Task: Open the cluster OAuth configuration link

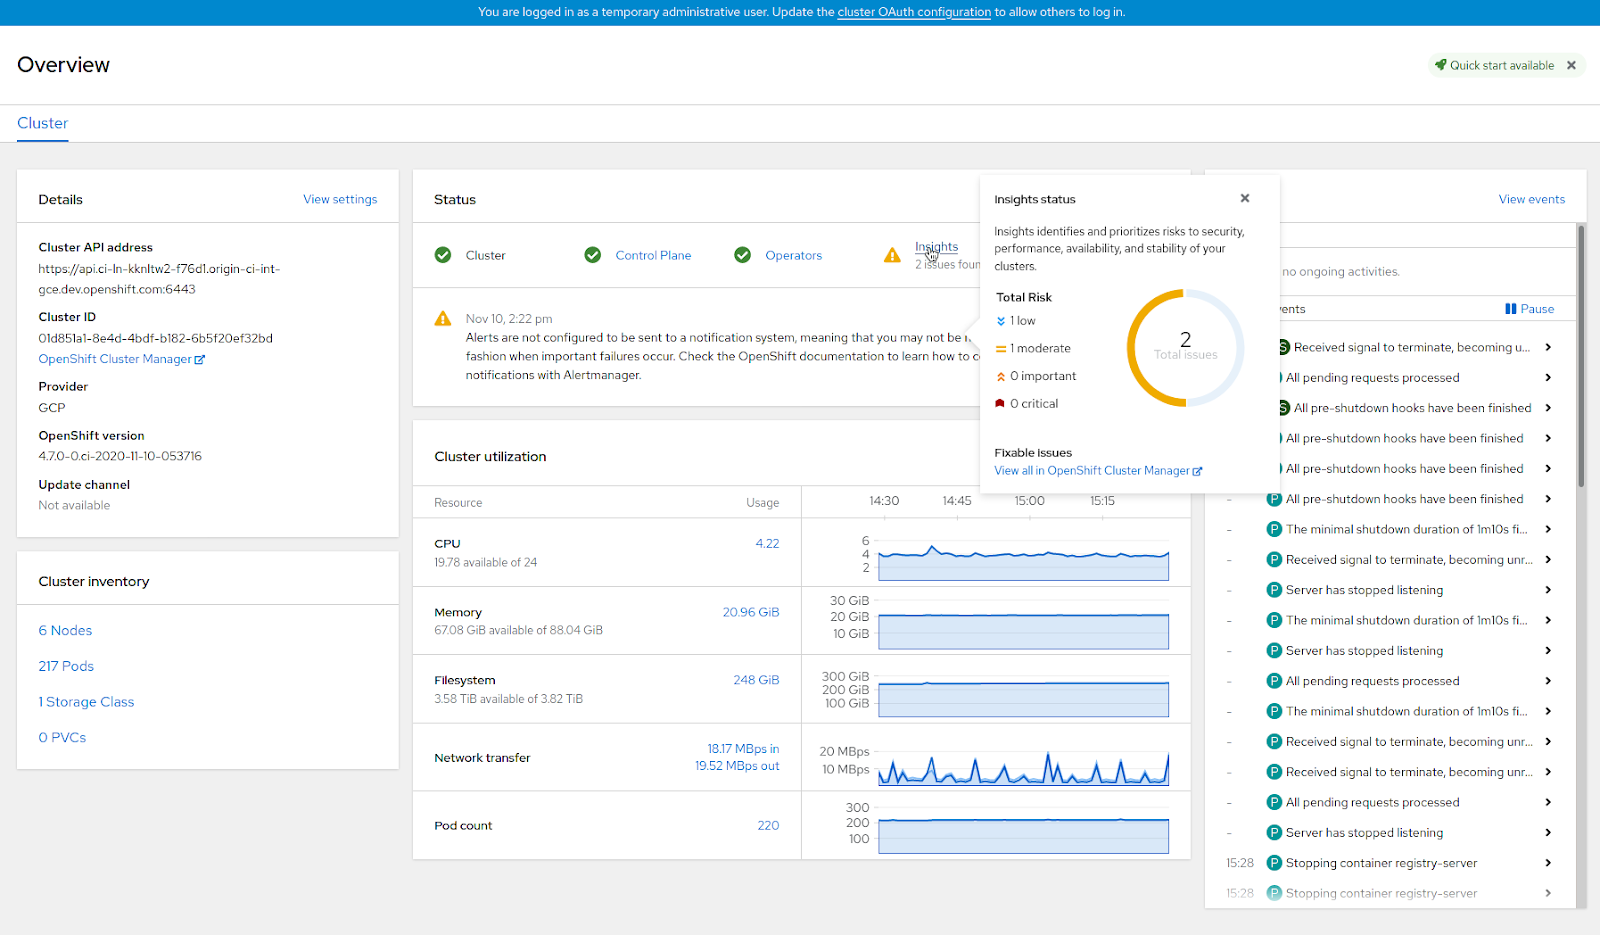Action: (x=913, y=12)
